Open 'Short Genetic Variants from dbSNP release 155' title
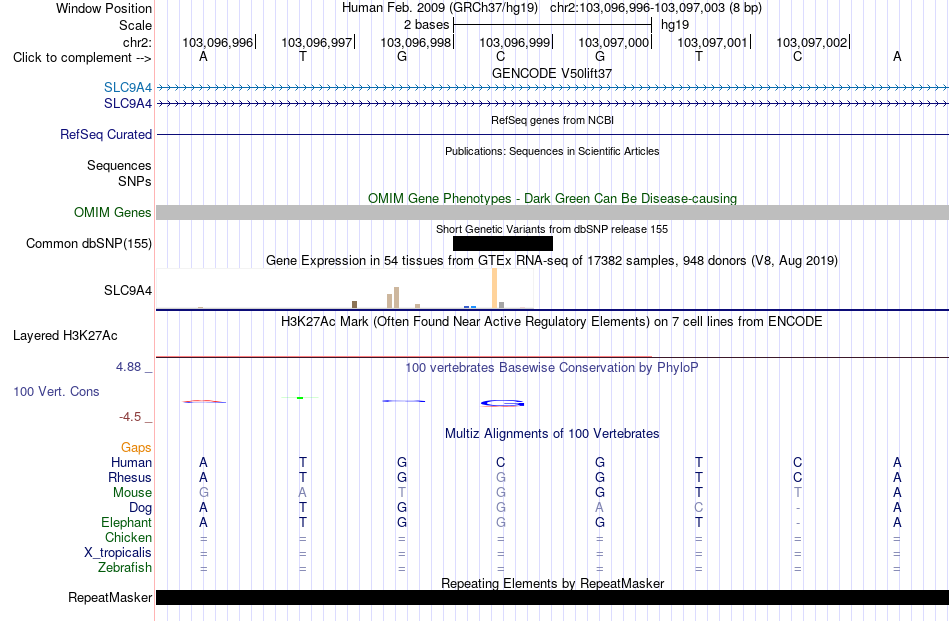Screen dimensions: 950x621 click(x=552, y=230)
